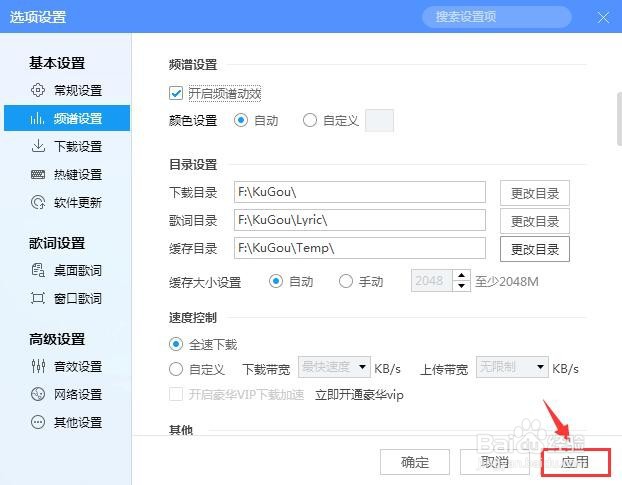Click the vertical scrollbar thumb
Screen dimensions: 622x485
[619, 119]
